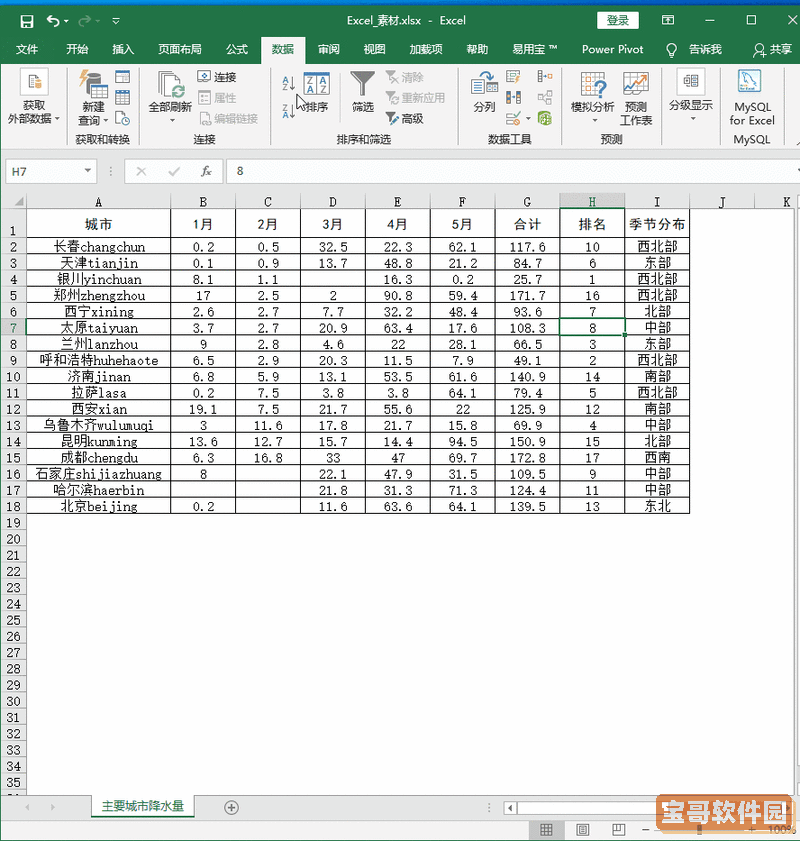Open the 排序 sort dialog icon
Screen dimensions: 800x841
316,92
